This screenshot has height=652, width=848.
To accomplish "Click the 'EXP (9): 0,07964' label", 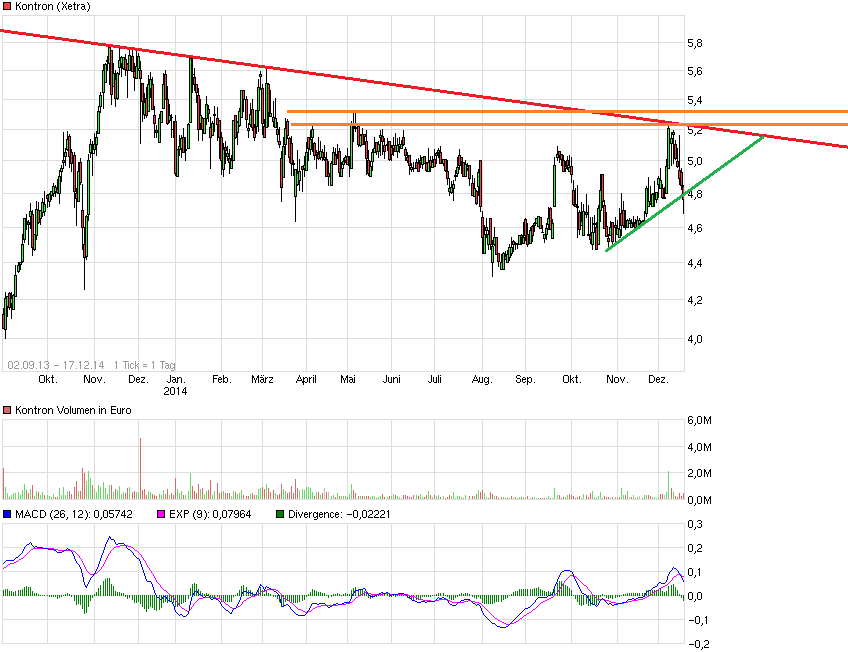I will click(x=210, y=514).
